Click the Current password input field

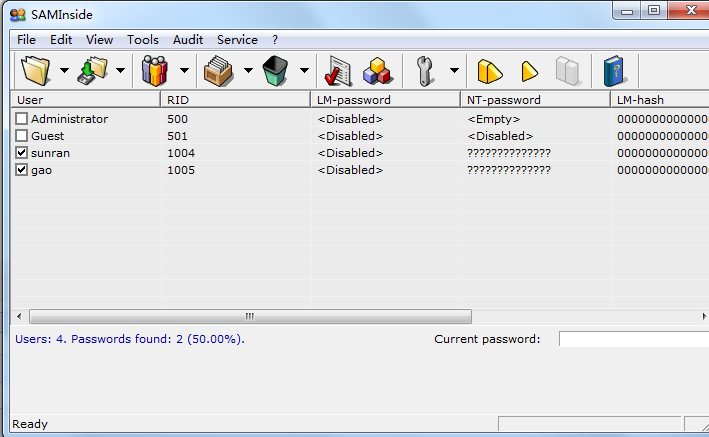pyautogui.click(x=634, y=339)
